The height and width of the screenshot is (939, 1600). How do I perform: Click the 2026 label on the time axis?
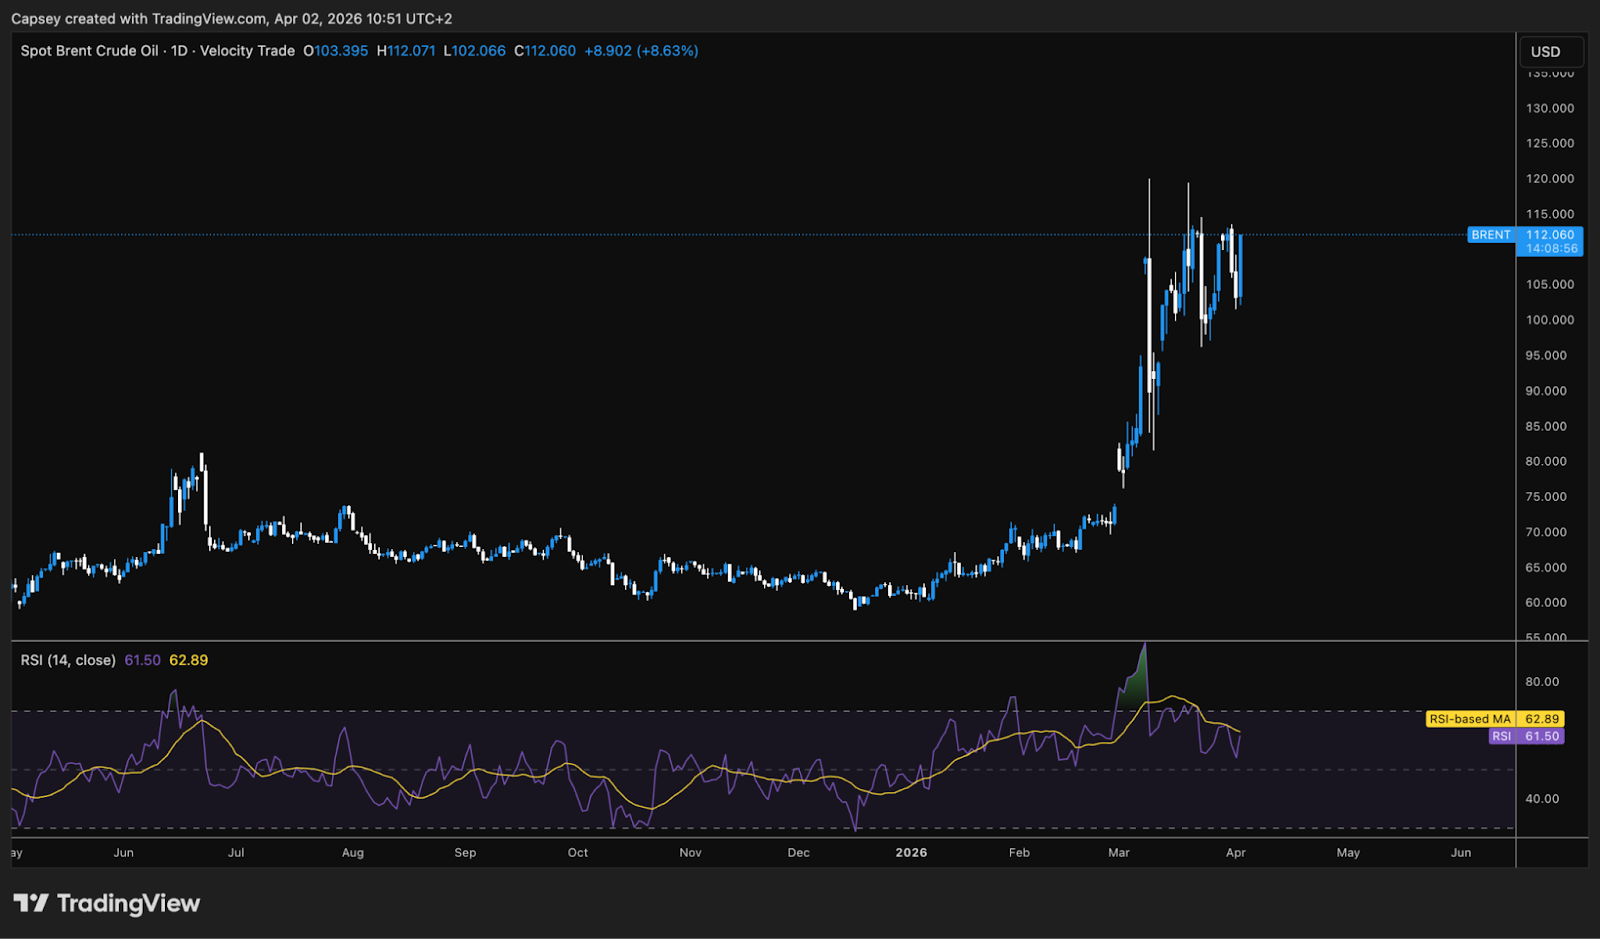[911, 853]
